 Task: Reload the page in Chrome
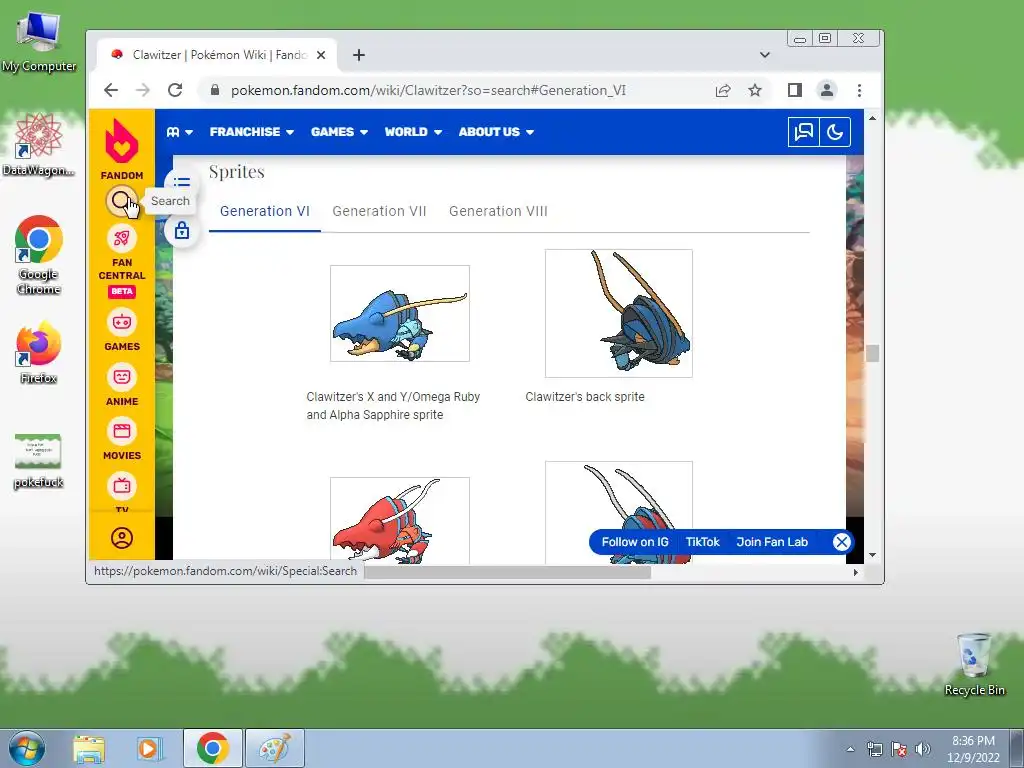[x=175, y=90]
